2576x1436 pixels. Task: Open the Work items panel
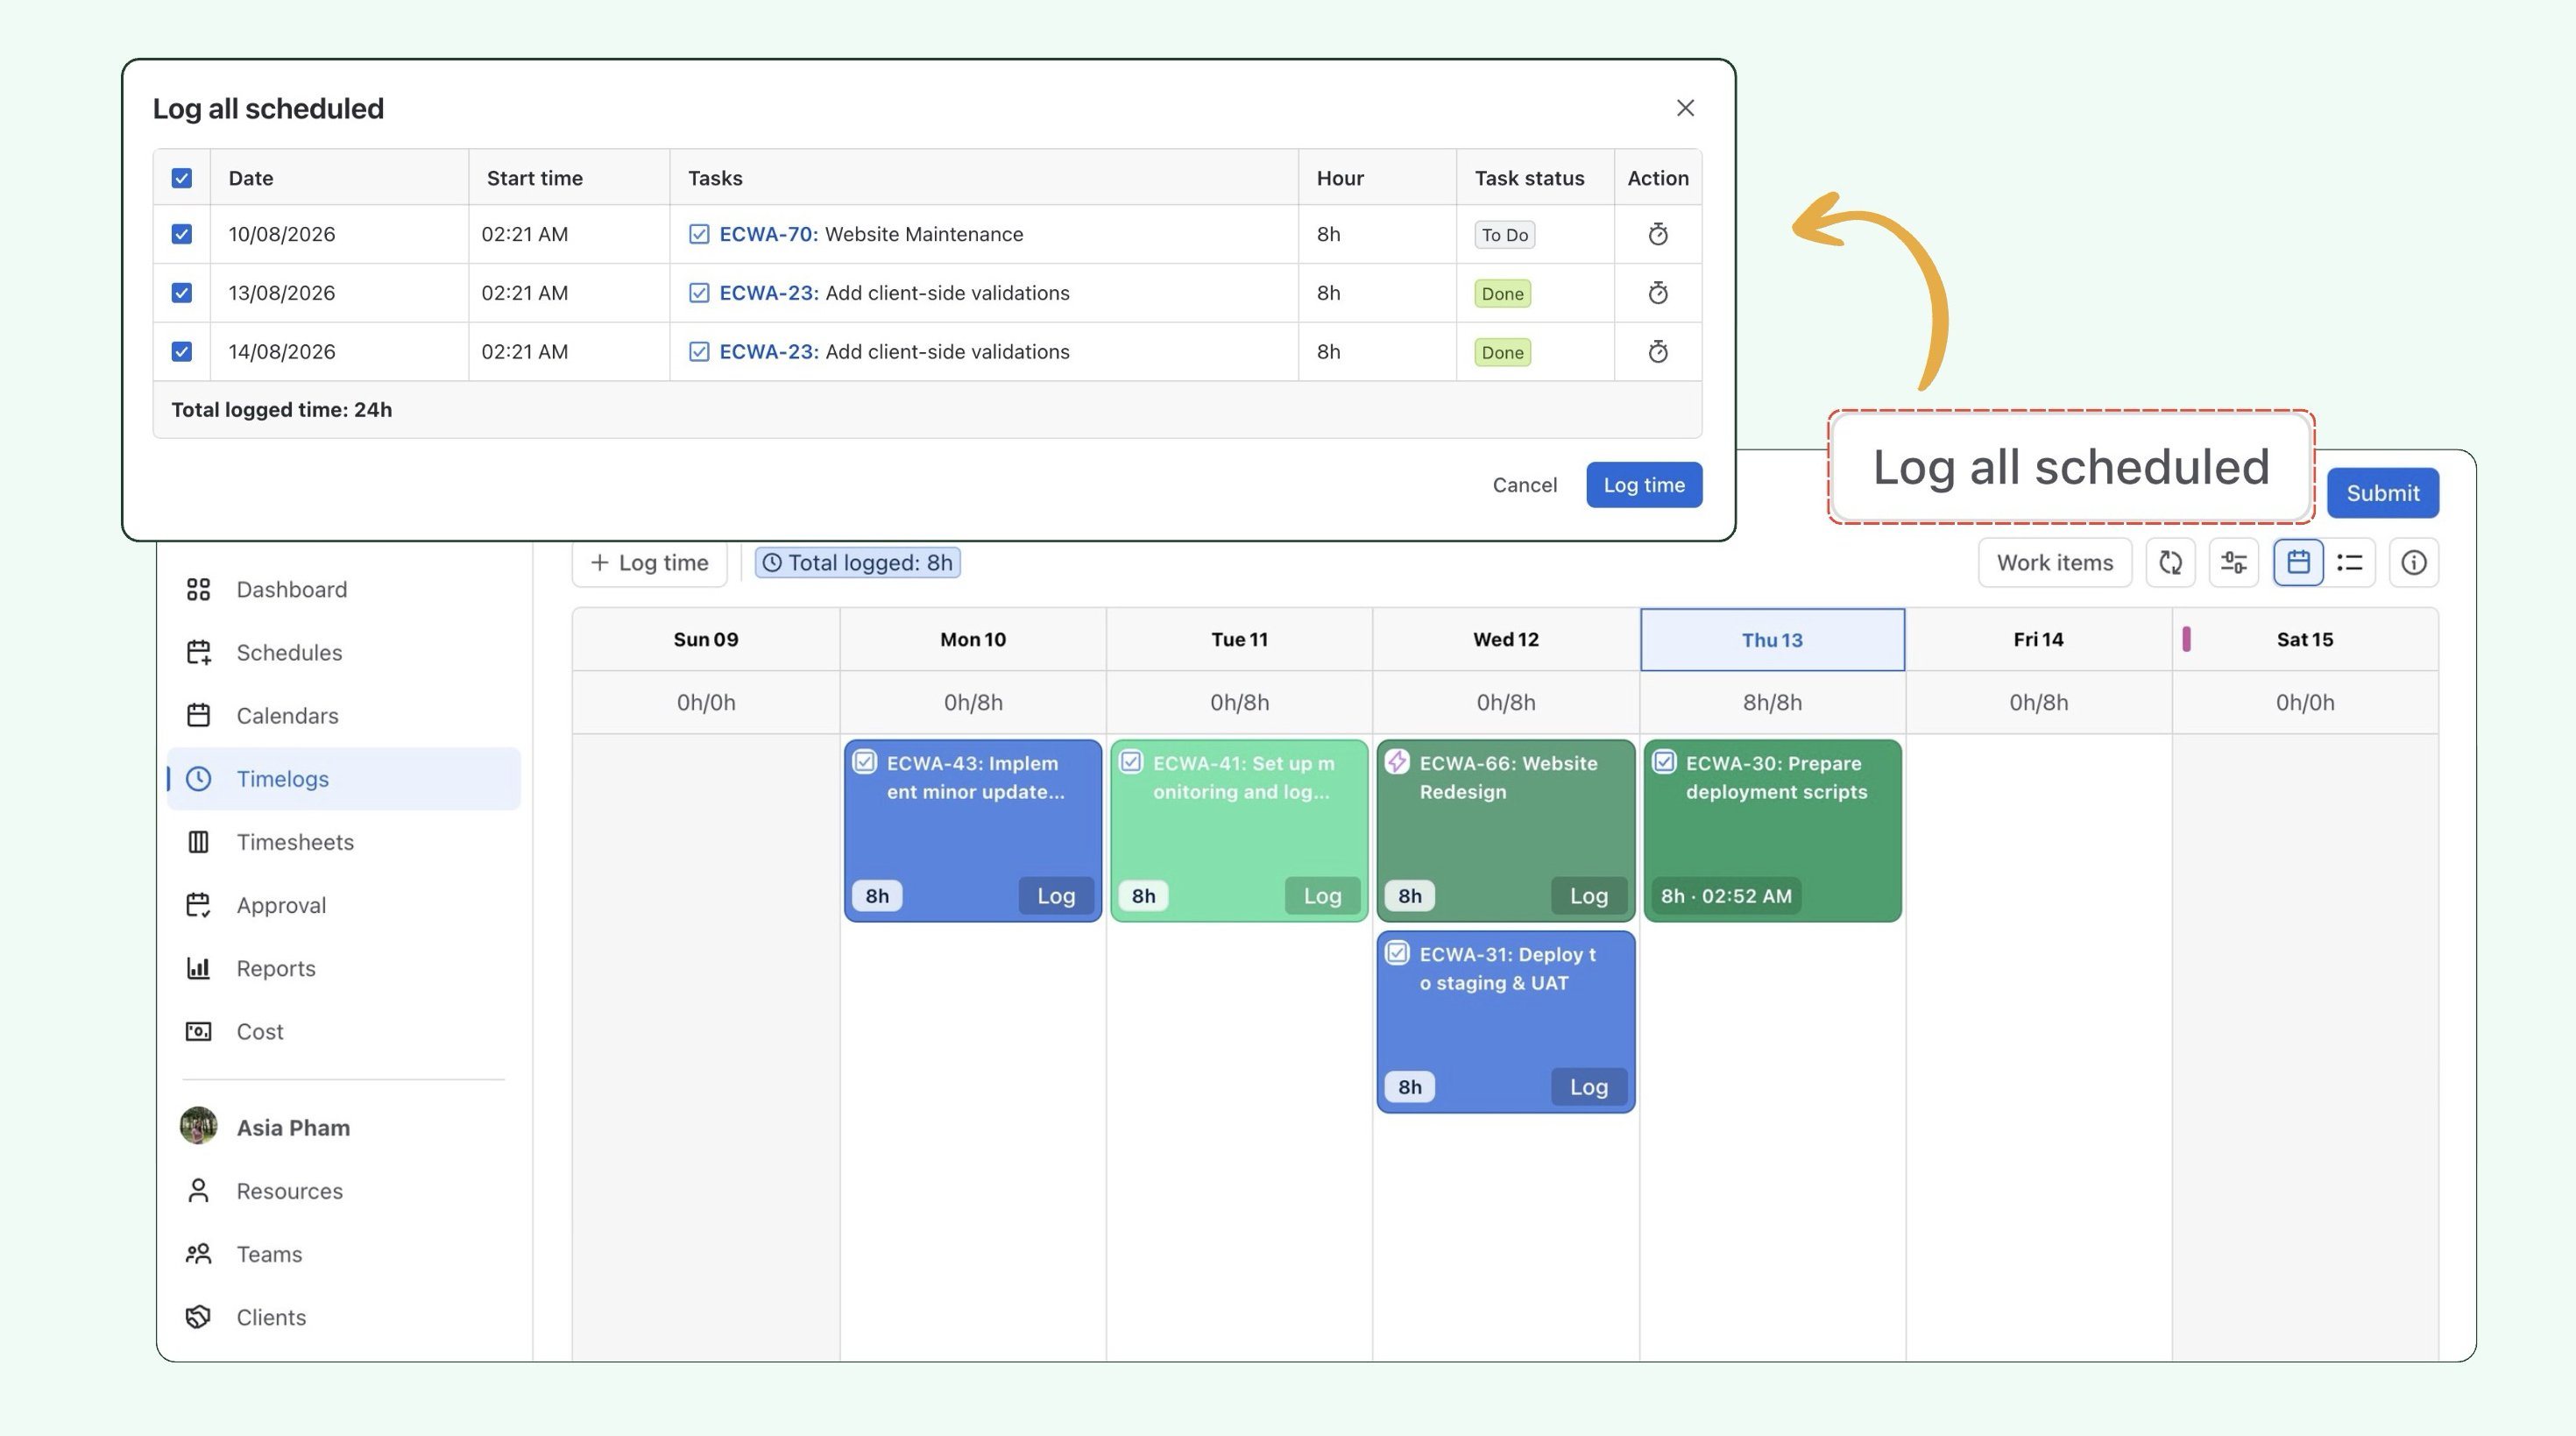point(2054,563)
